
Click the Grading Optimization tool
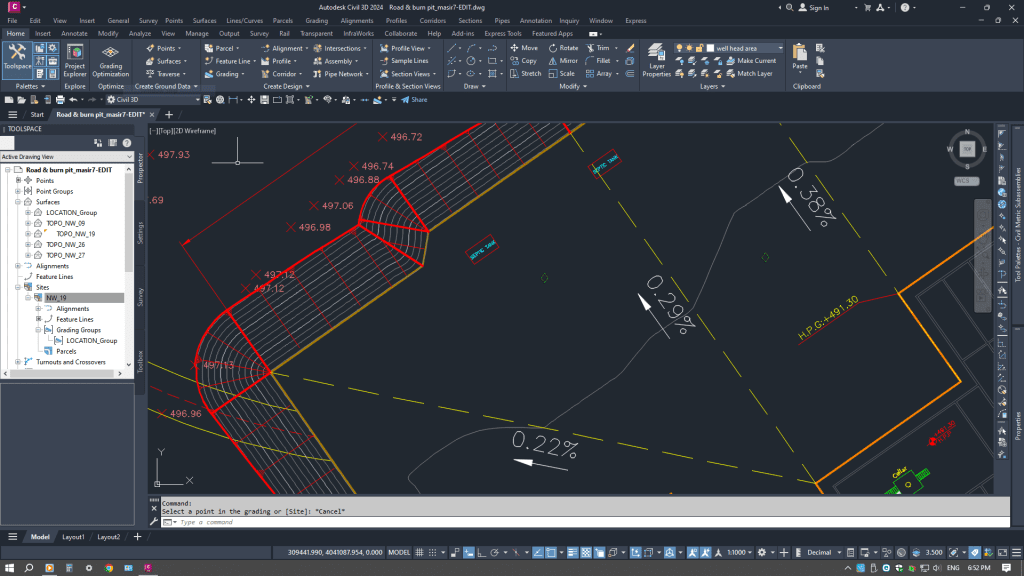tap(111, 60)
